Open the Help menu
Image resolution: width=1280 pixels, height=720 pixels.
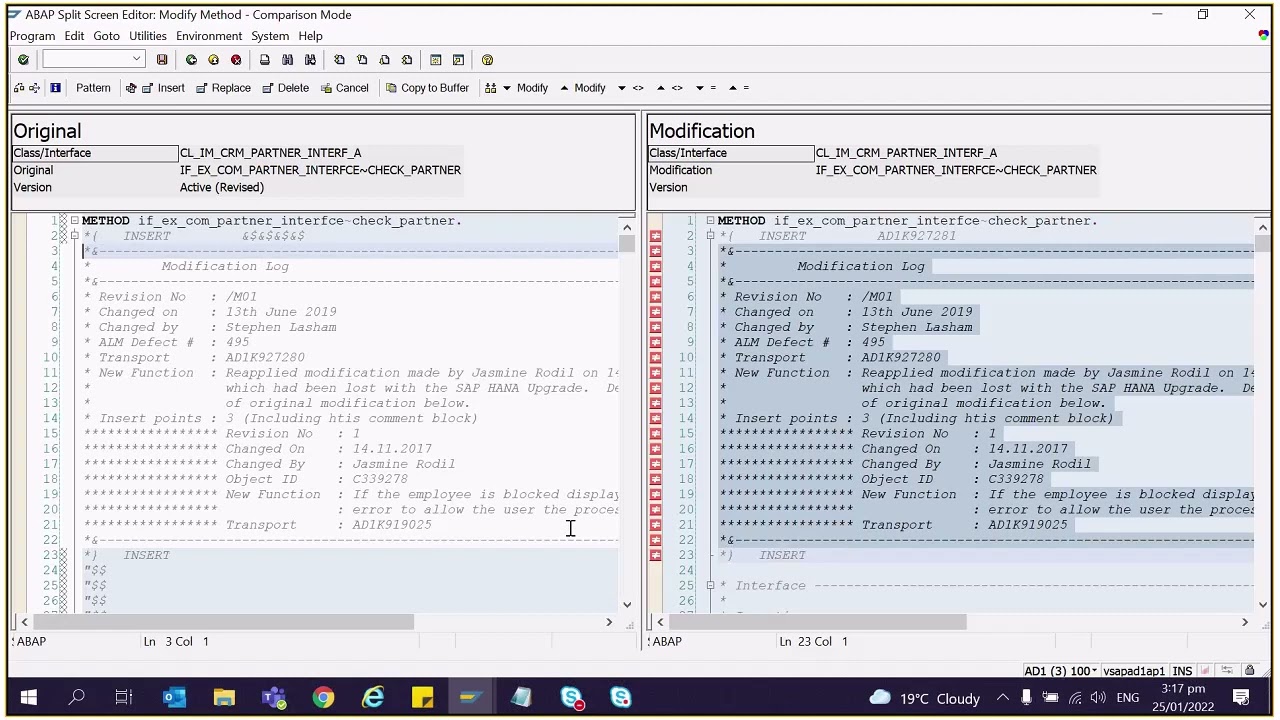pos(310,36)
